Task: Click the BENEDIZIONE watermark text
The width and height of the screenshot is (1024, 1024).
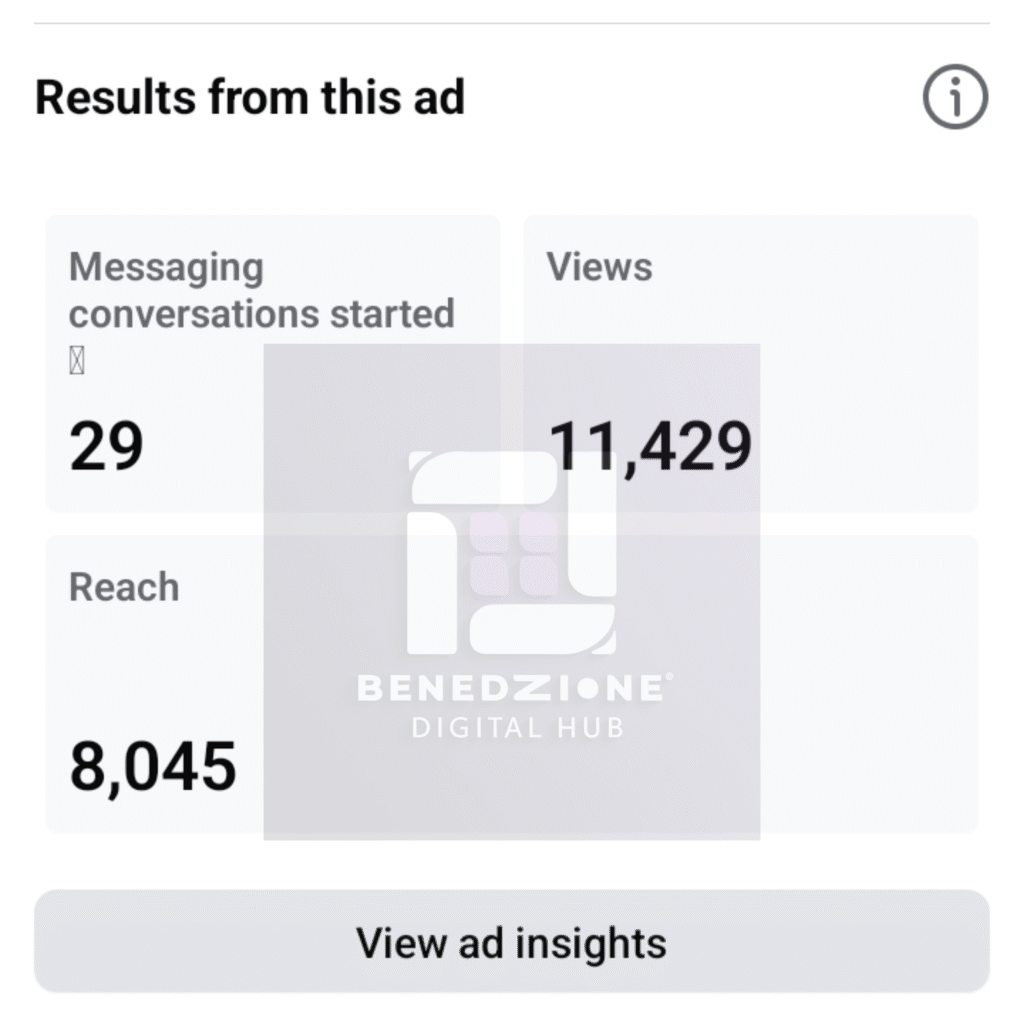Action: point(510,689)
